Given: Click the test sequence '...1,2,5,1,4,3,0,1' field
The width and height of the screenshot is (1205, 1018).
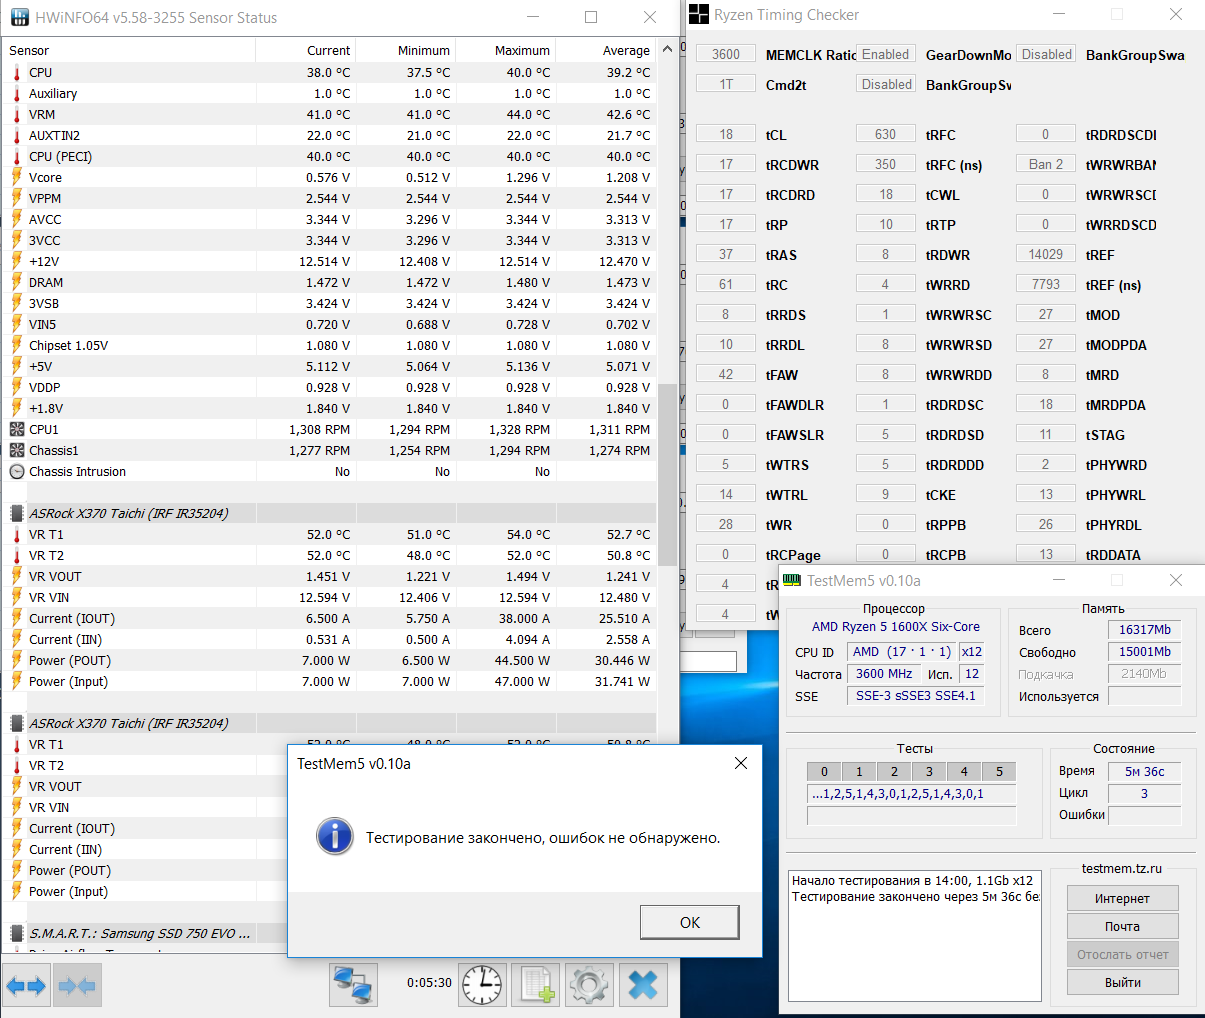Looking at the screenshot, I should [x=912, y=793].
